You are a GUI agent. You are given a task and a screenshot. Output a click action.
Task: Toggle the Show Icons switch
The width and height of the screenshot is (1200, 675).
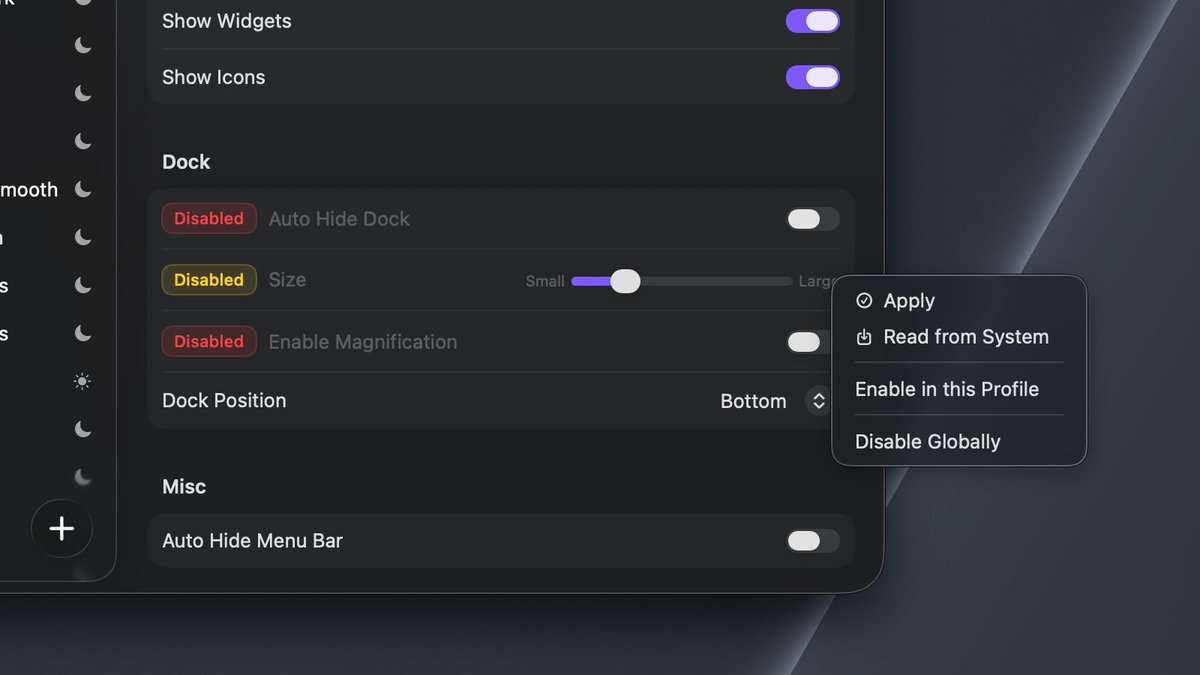[x=812, y=77]
